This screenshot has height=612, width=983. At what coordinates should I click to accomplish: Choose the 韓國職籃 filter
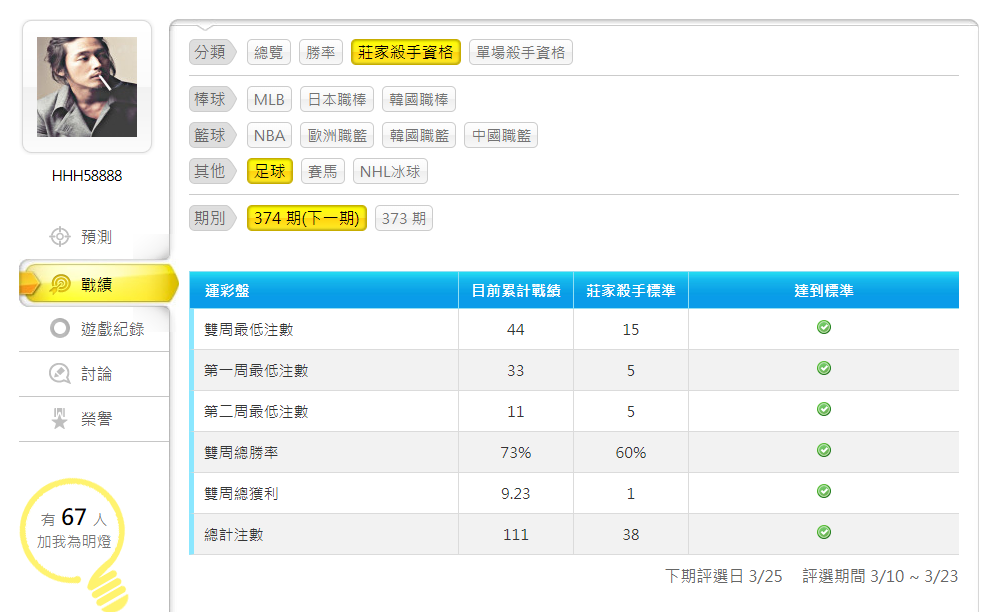click(419, 135)
